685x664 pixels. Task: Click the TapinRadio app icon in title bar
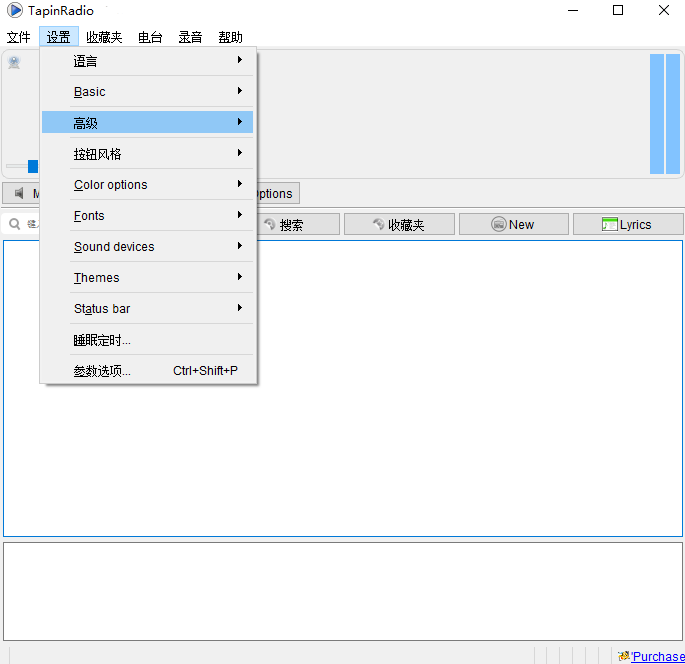[15, 10]
